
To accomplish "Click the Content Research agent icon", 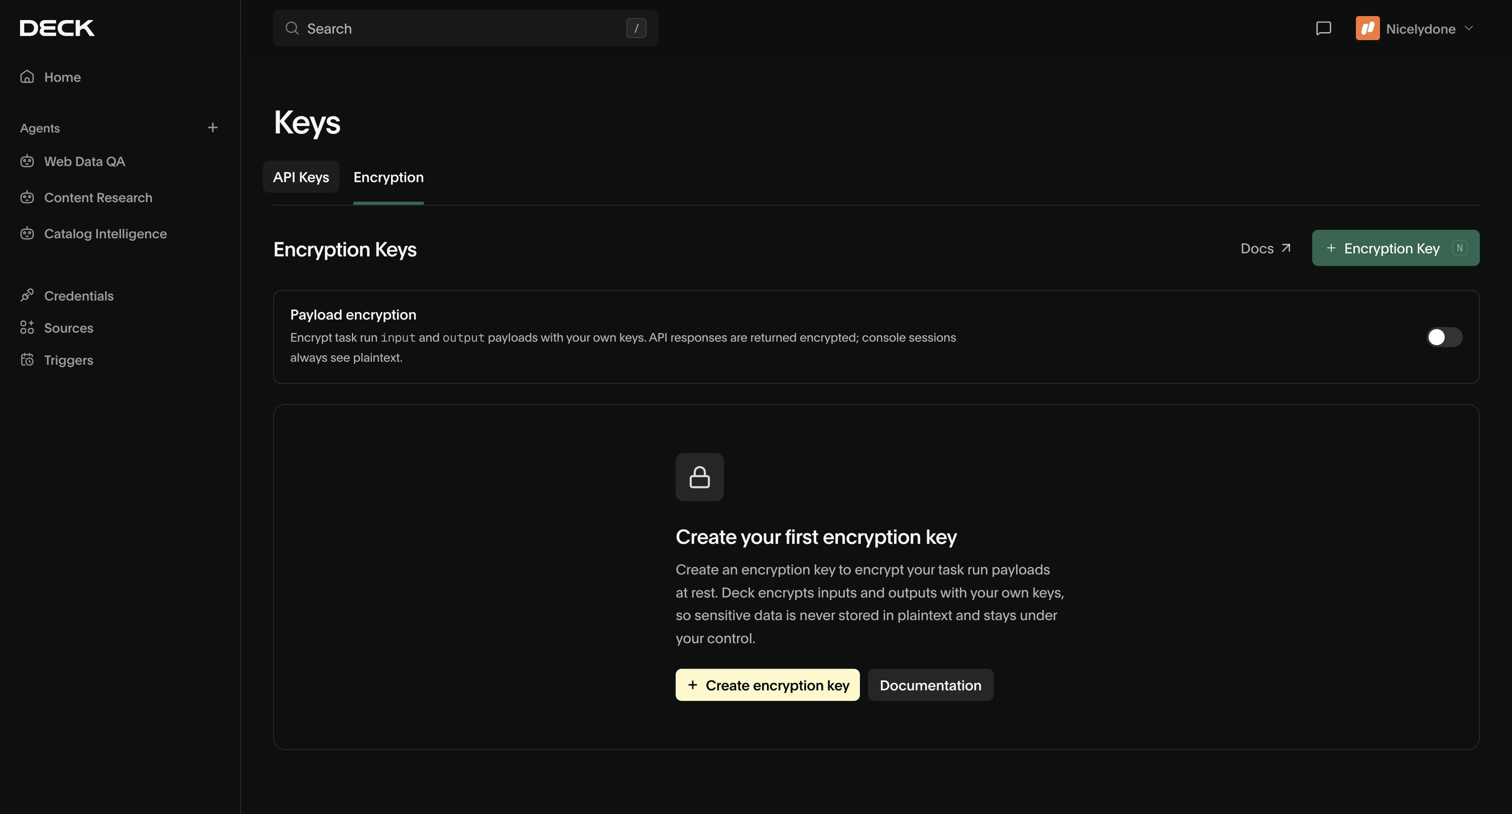I will coord(27,197).
